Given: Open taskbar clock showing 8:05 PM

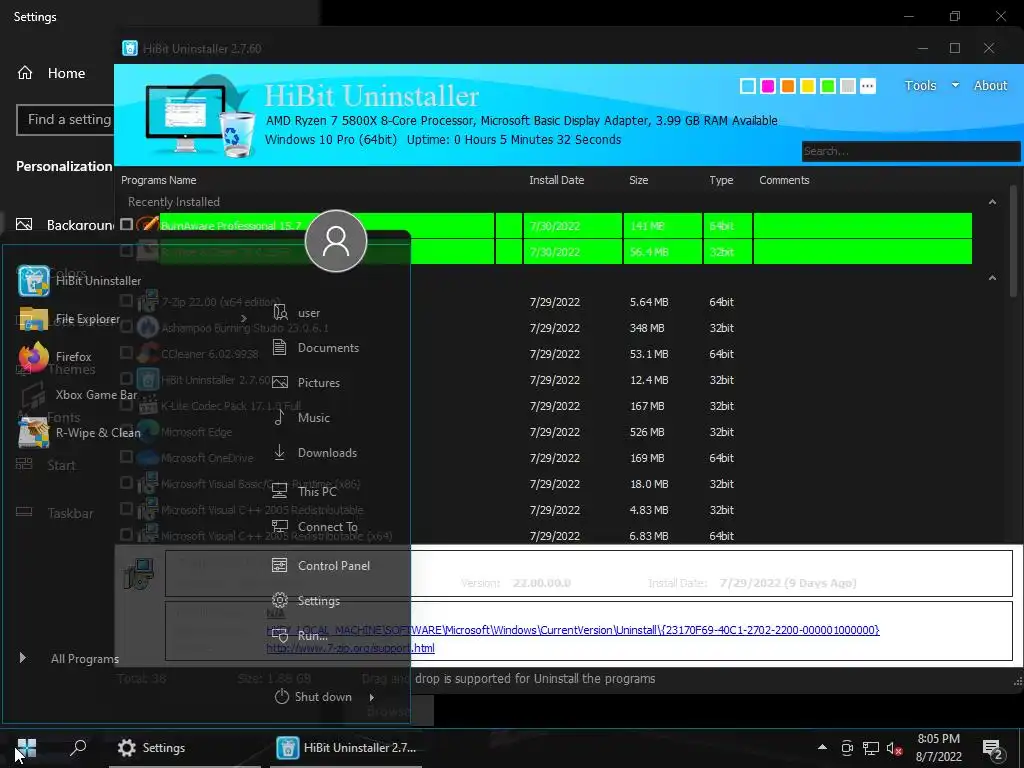Looking at the screenshot, I should point(938,748).
